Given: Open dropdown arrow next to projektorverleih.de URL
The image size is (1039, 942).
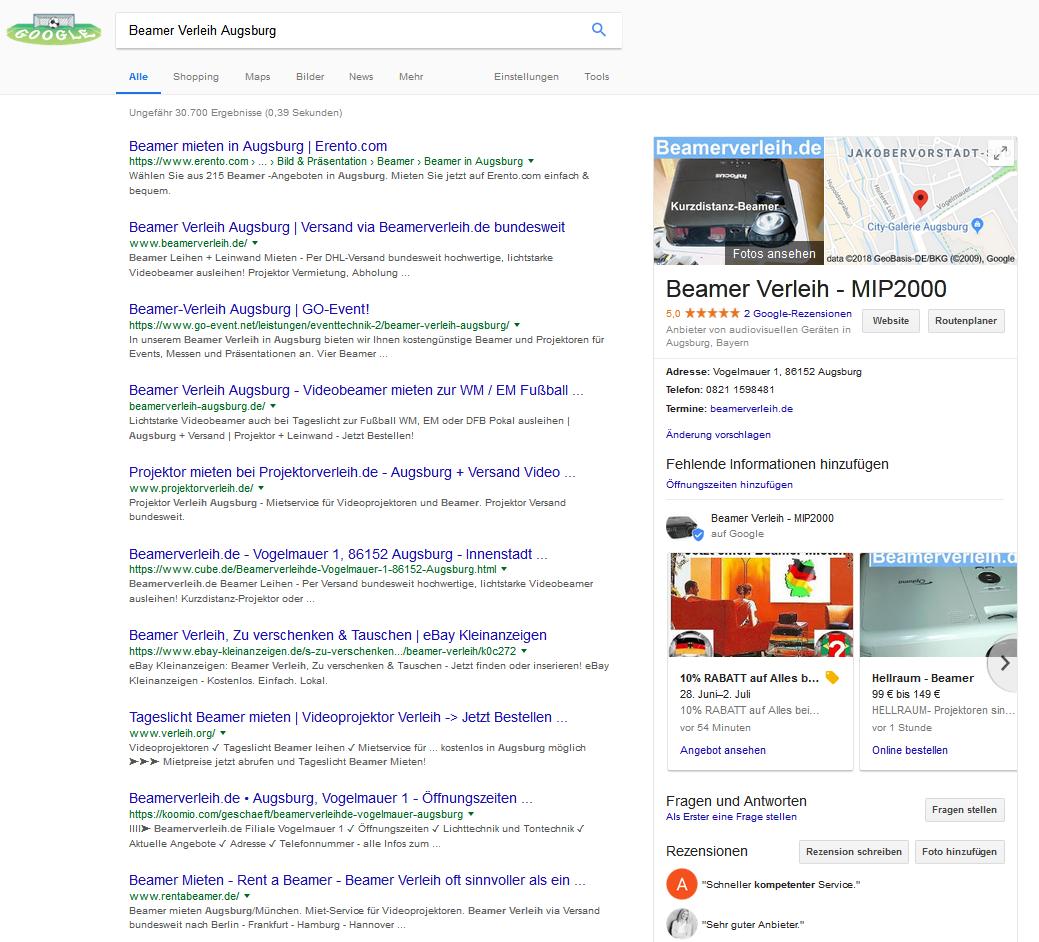Looking at the screenshot, I should coord(261,488).
